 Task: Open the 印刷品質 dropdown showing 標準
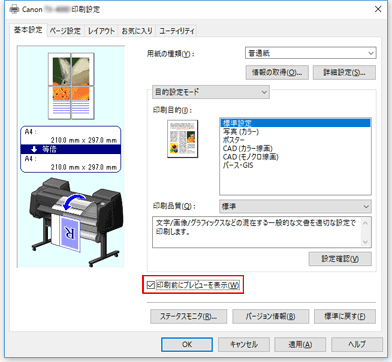(x=295, y=207)
